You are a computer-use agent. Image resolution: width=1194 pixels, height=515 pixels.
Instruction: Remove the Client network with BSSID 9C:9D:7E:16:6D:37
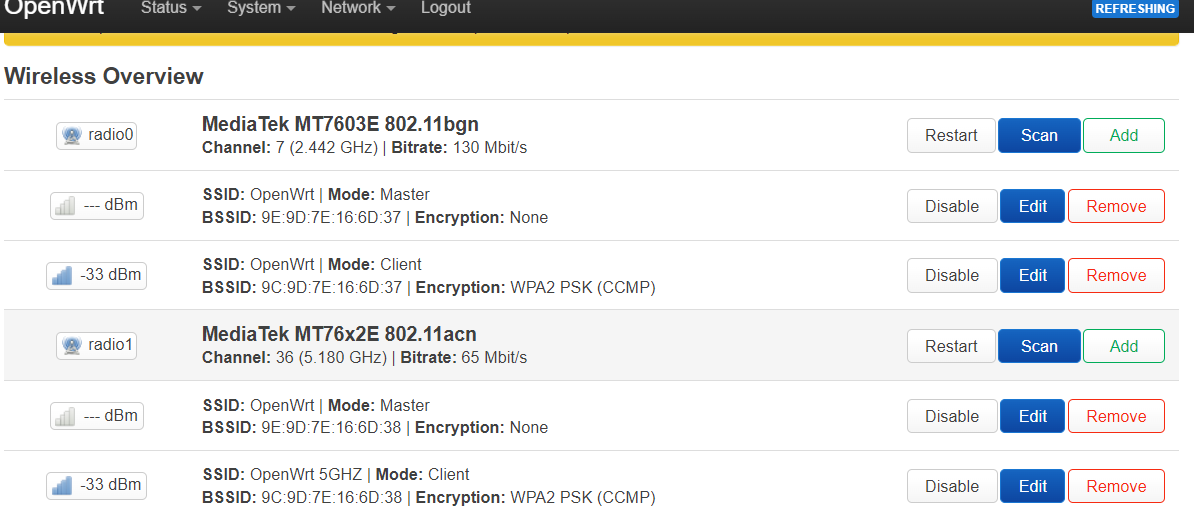[x=1116, y=275]
